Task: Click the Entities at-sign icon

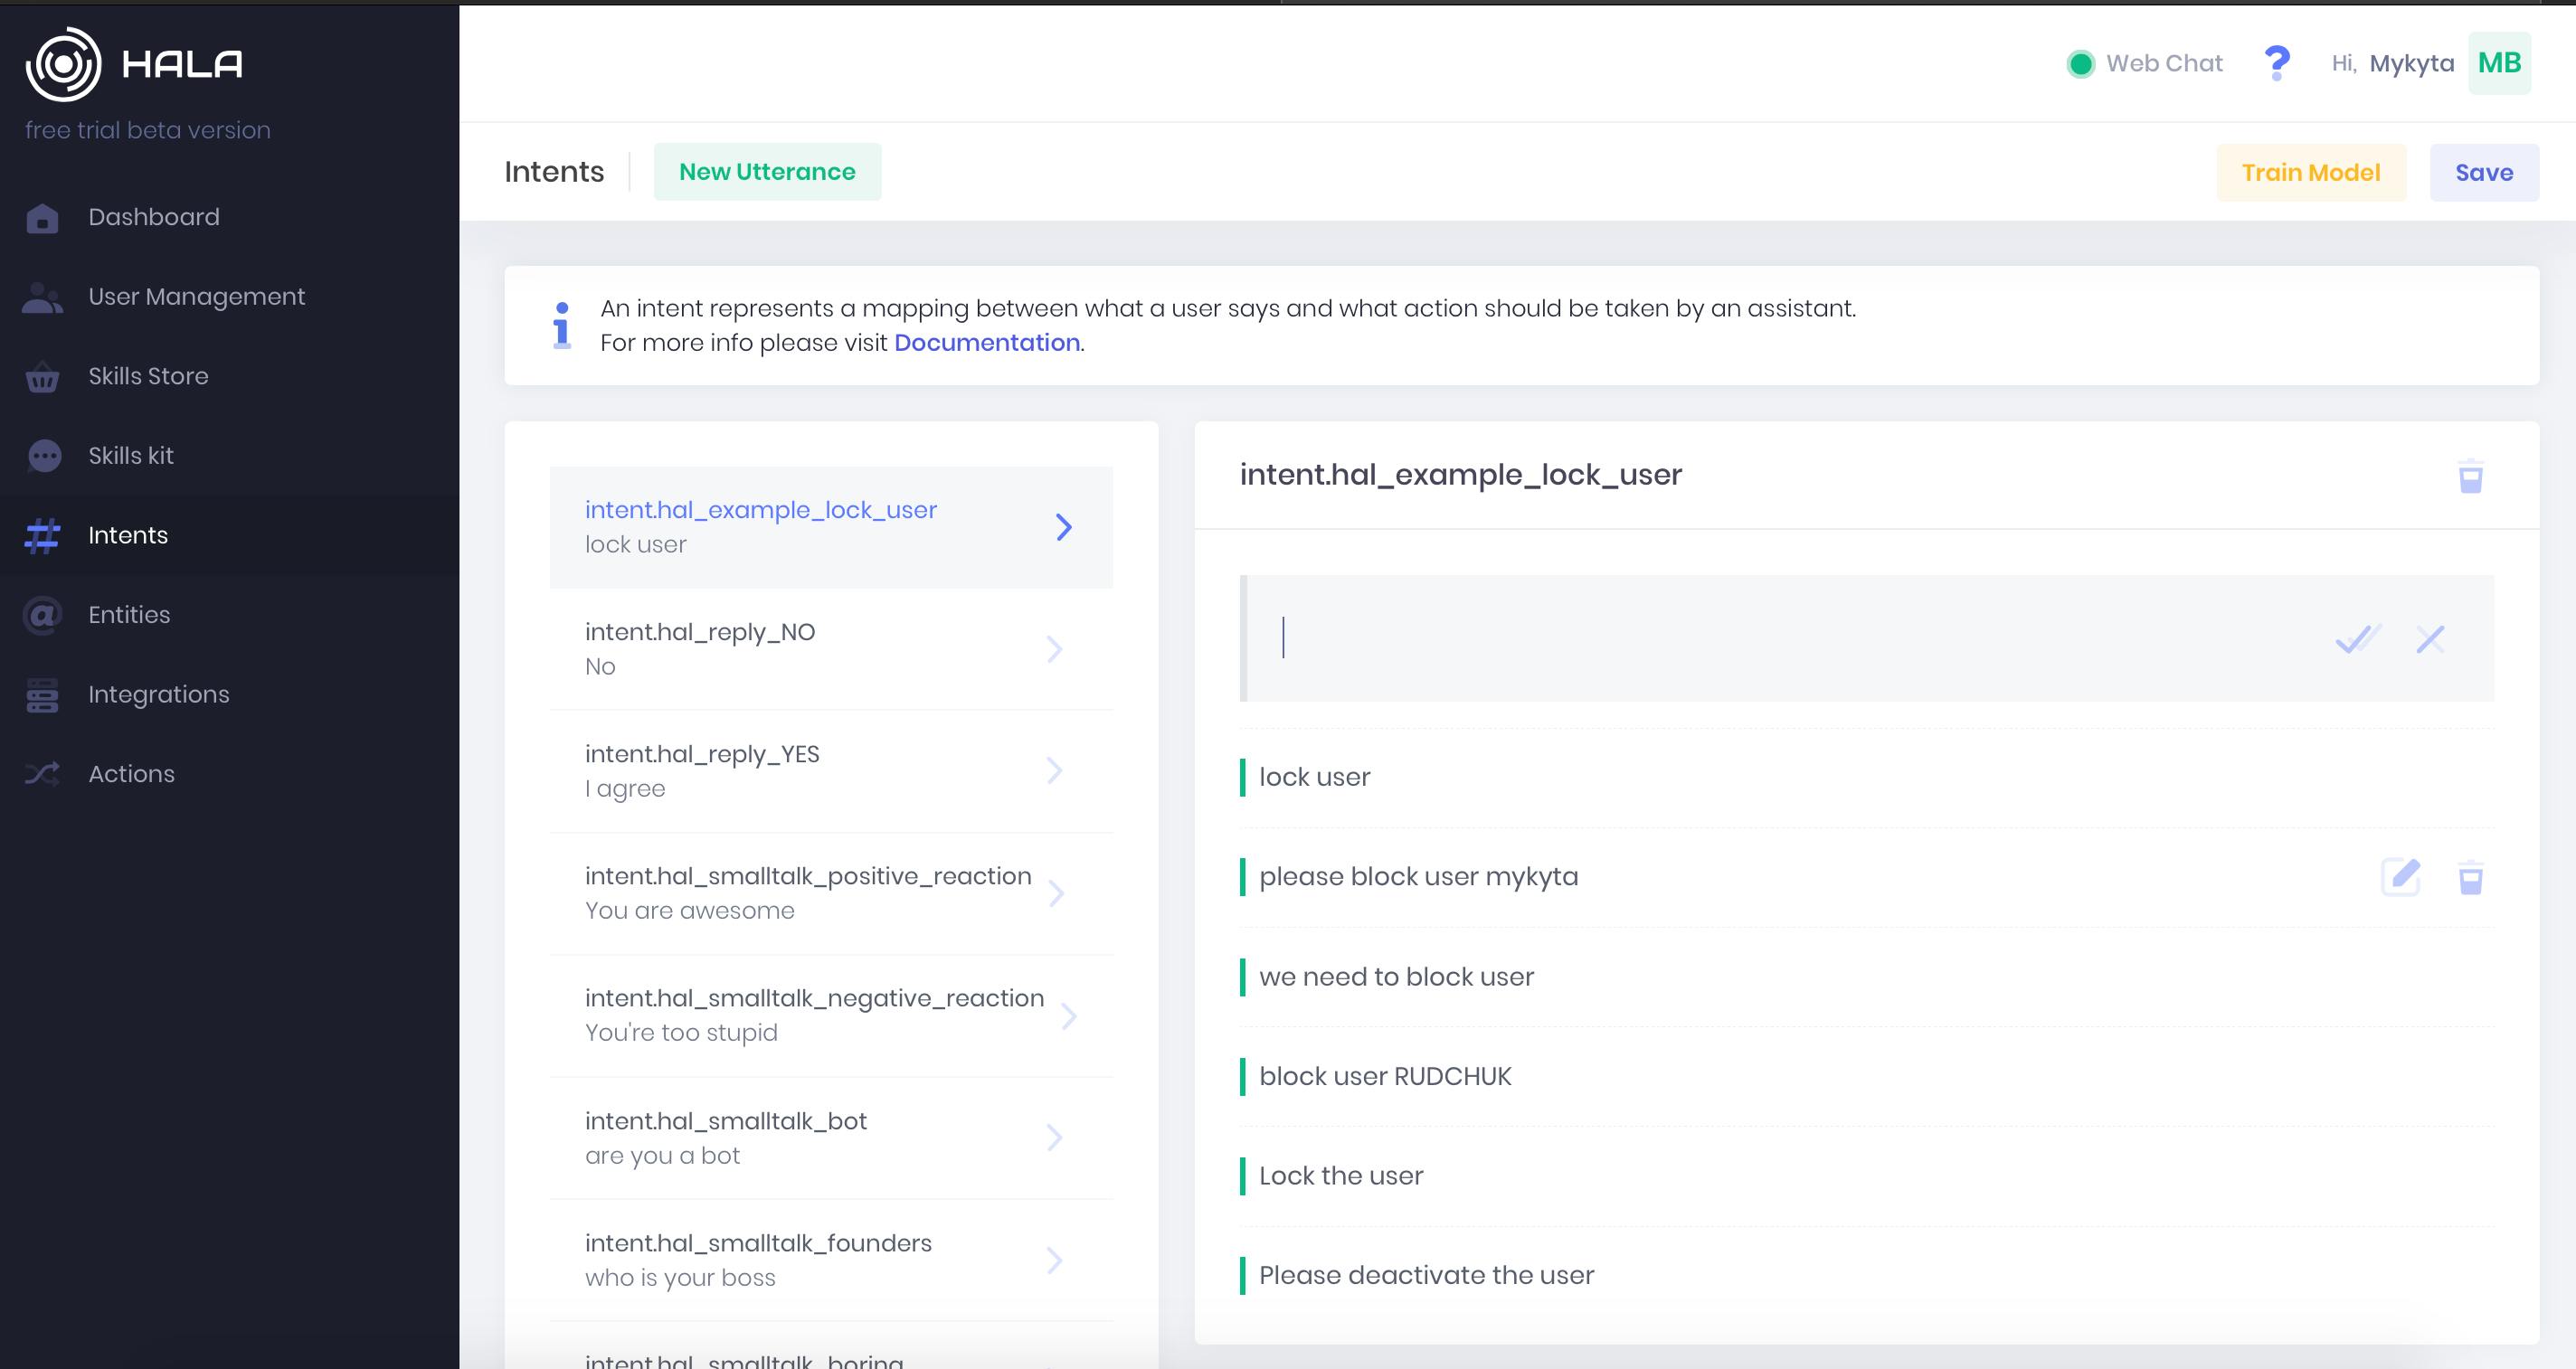Action: (x=43, y=615)
